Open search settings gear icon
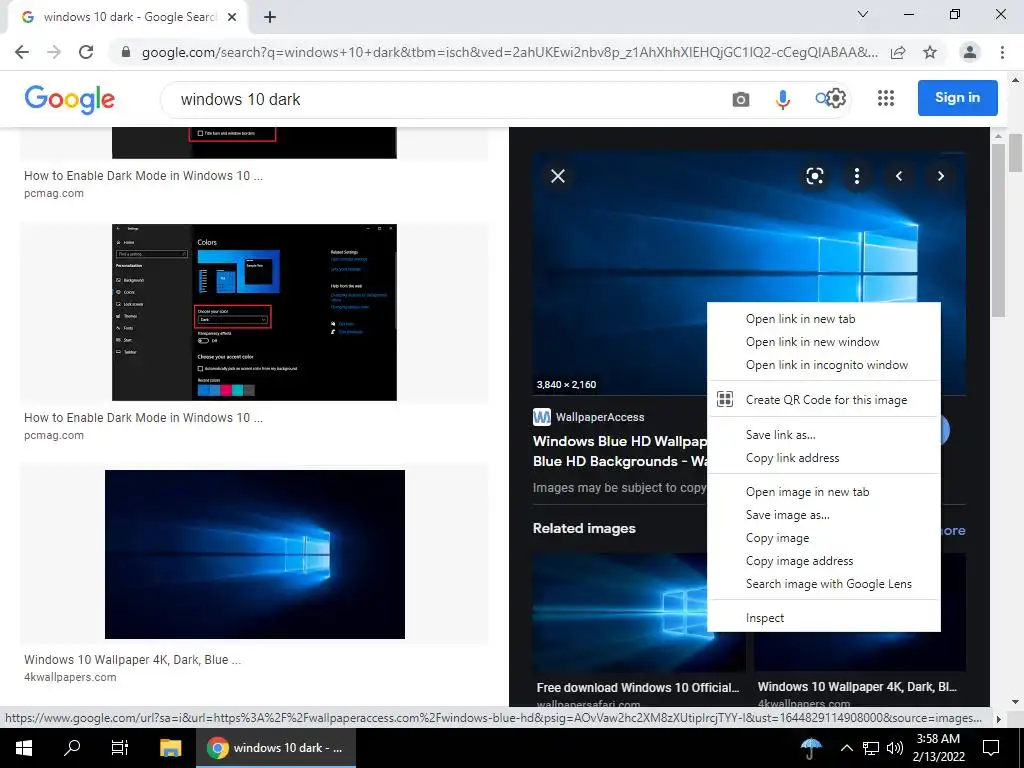 [836, 98]
